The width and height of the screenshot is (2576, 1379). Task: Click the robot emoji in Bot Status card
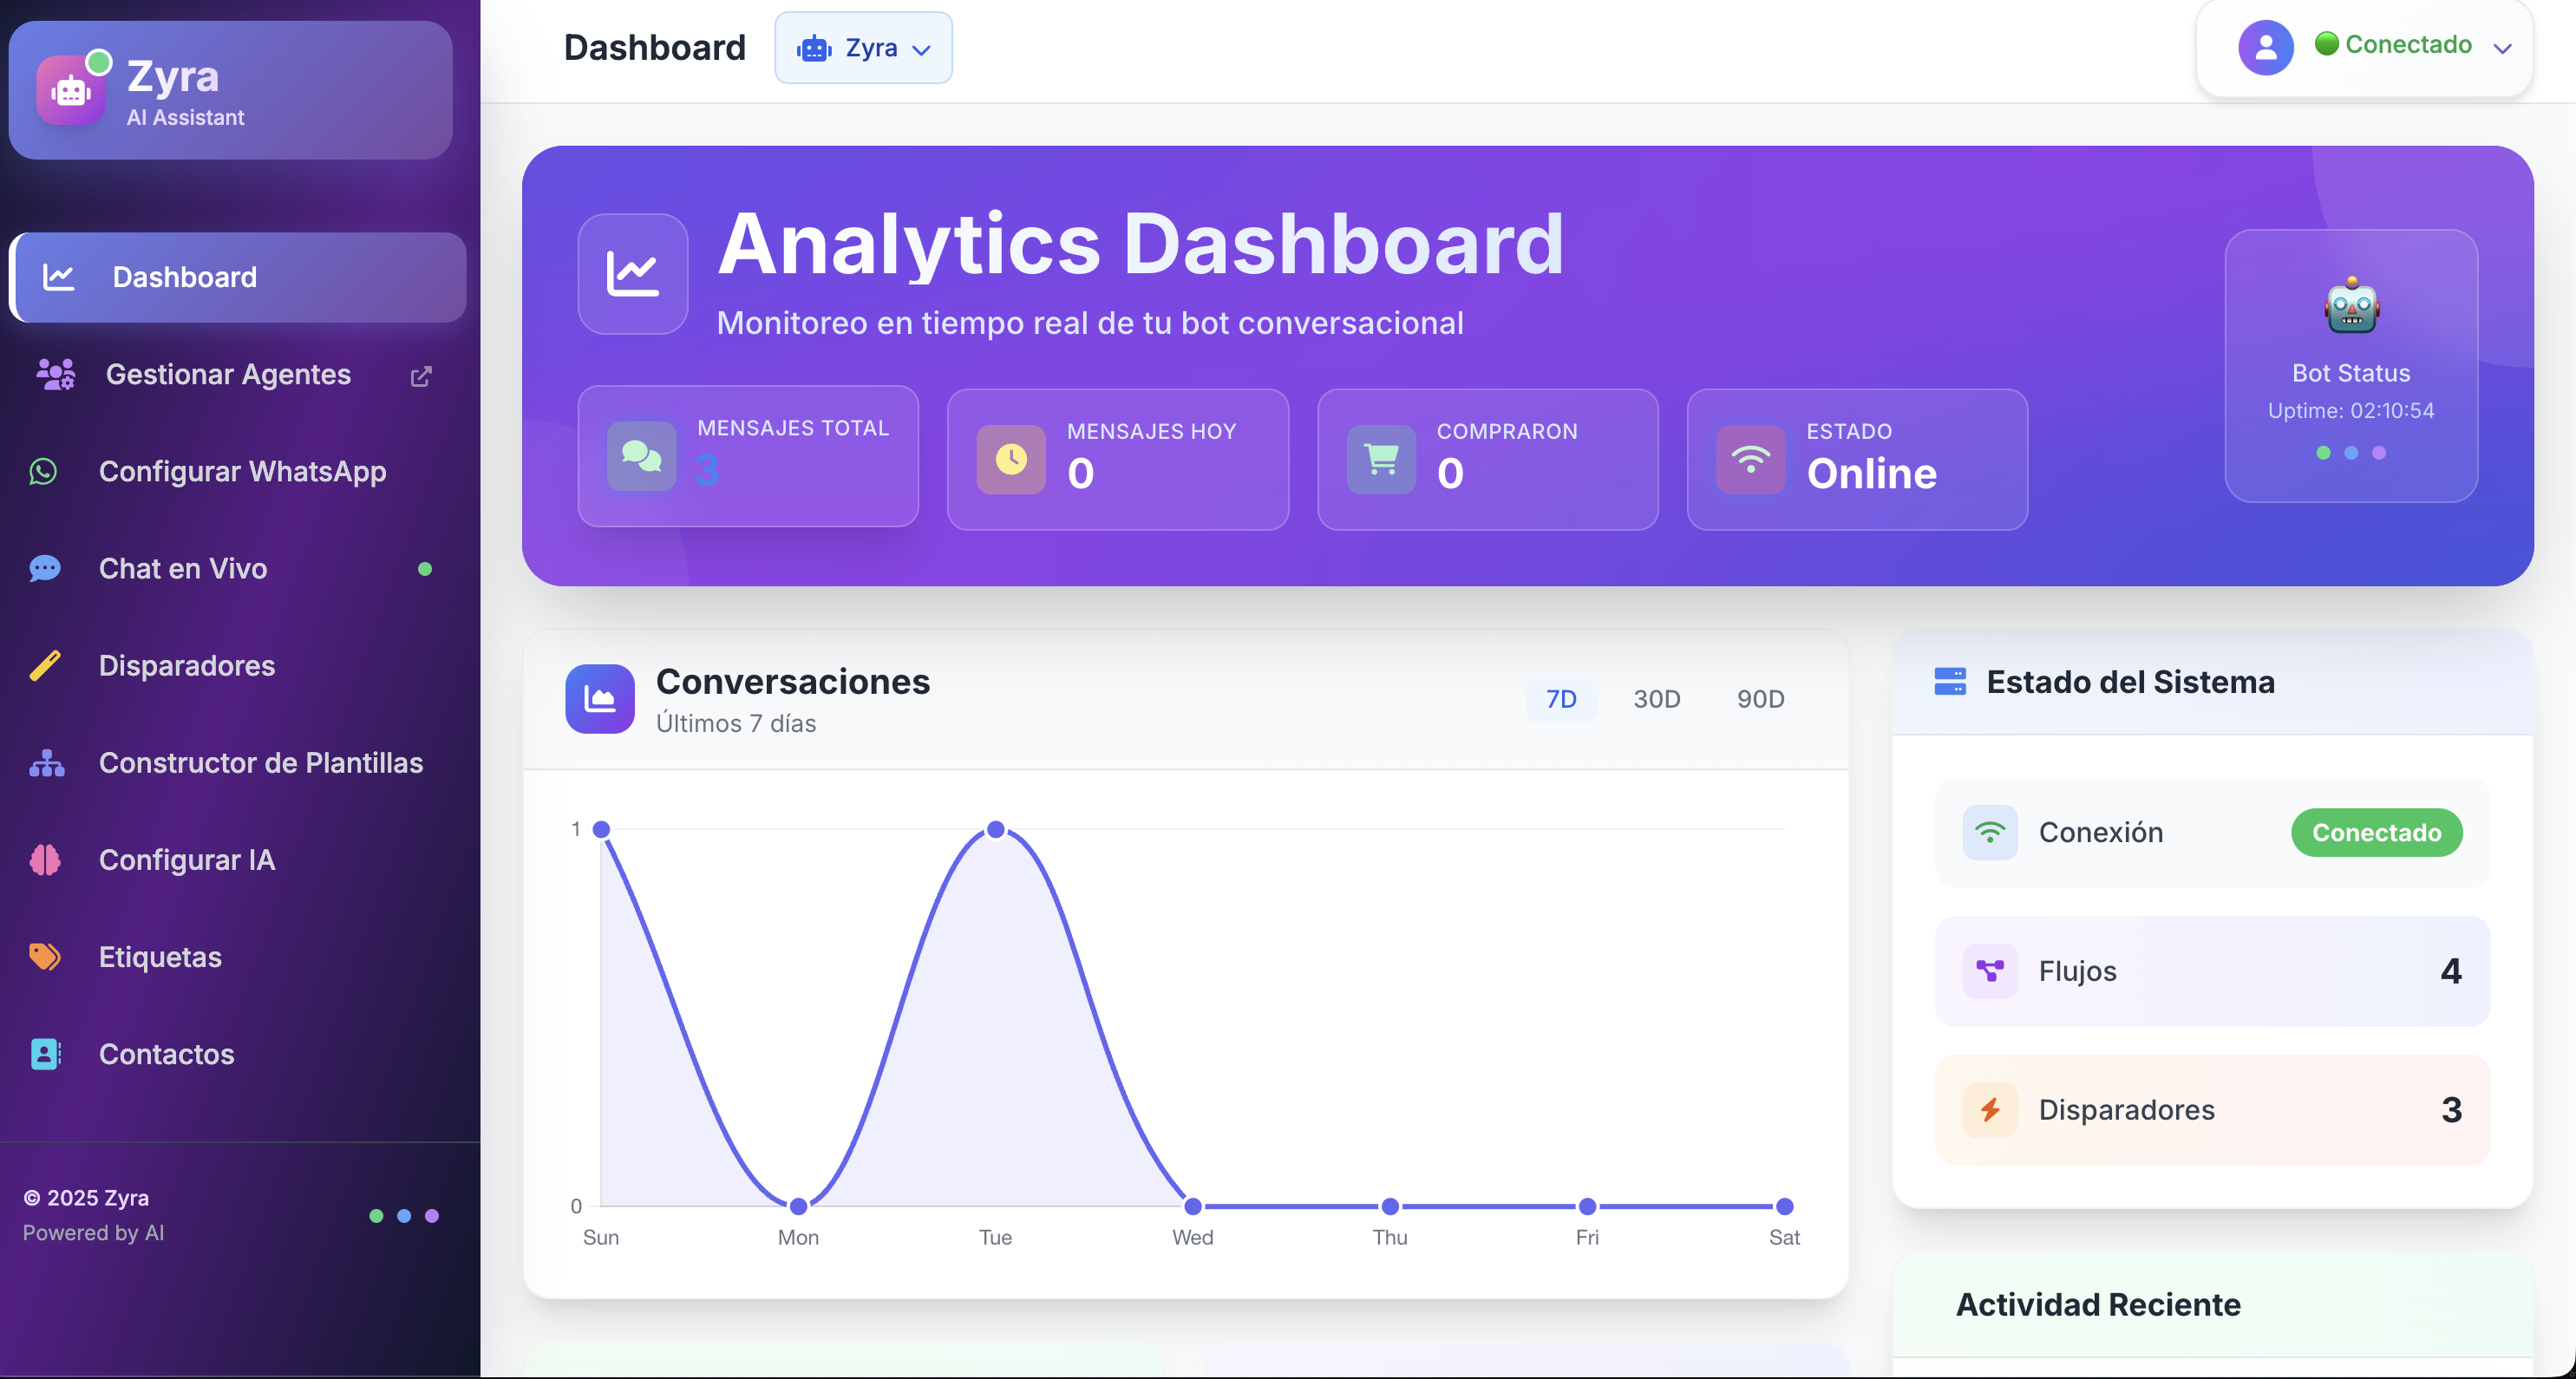(2351, 307)
